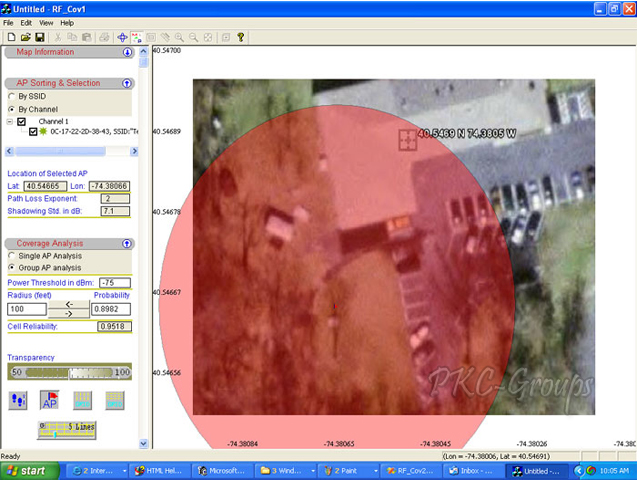Open the View menu

[x=46, y=23]
